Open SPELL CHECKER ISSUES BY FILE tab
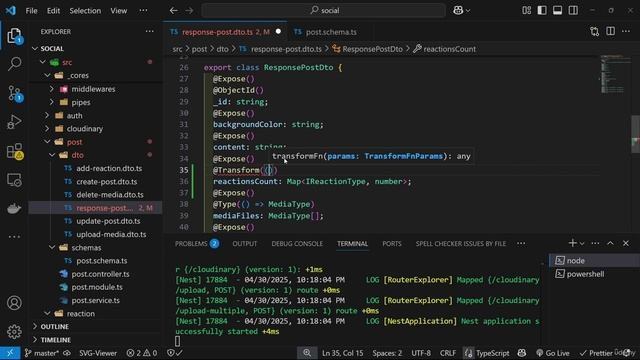This screenshot has width=640, height=360. coord(461,244)
